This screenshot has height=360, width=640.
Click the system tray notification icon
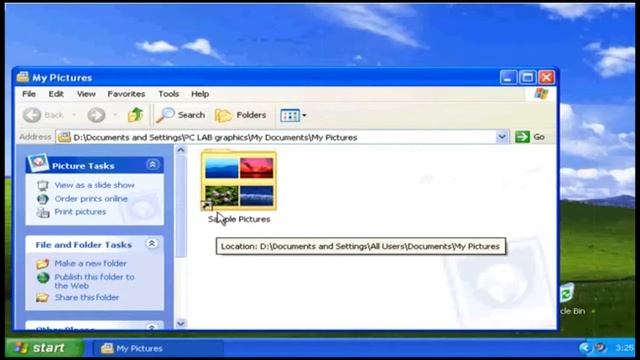(x=600, y=348)
